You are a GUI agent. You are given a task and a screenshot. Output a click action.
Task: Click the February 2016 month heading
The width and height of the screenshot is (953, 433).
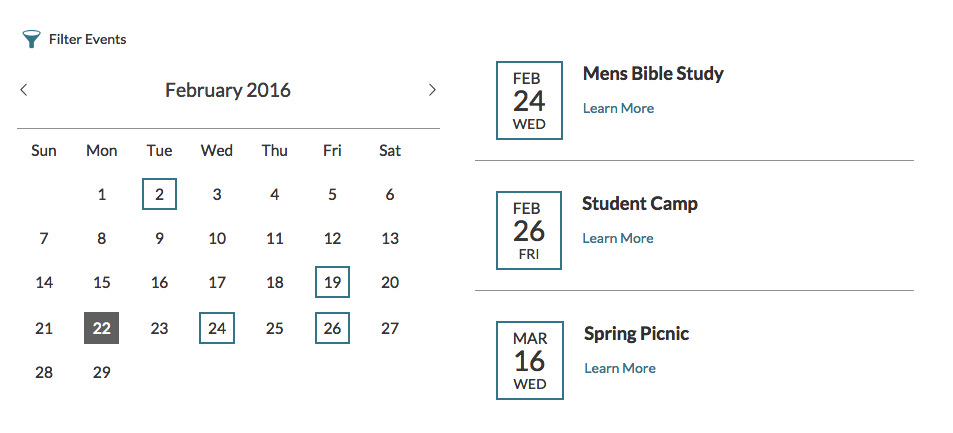coord(228,90)
